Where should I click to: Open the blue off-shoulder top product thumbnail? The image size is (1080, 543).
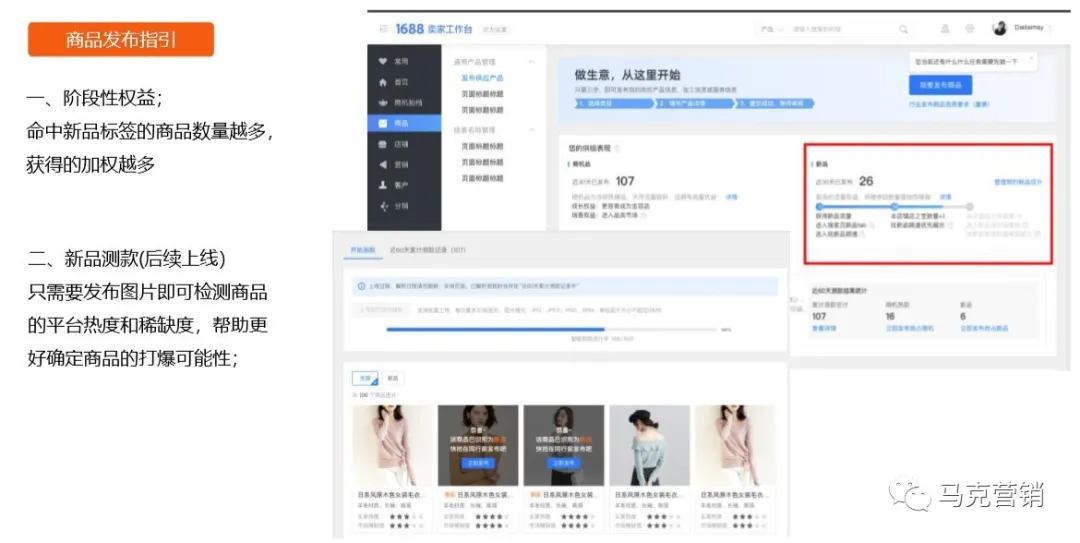[650, 446]
